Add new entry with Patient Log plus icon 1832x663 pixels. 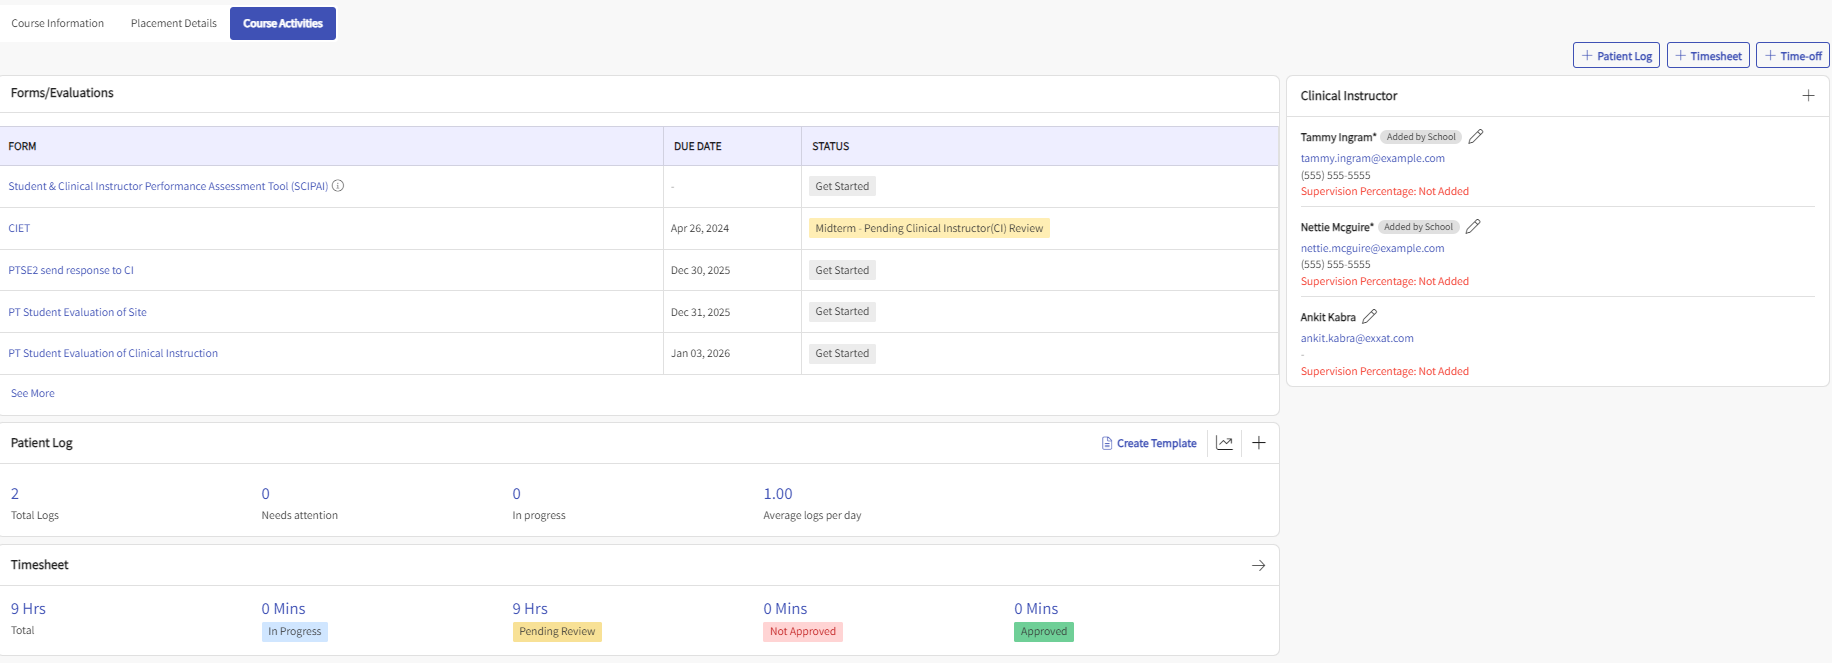tap(1259, 443)
